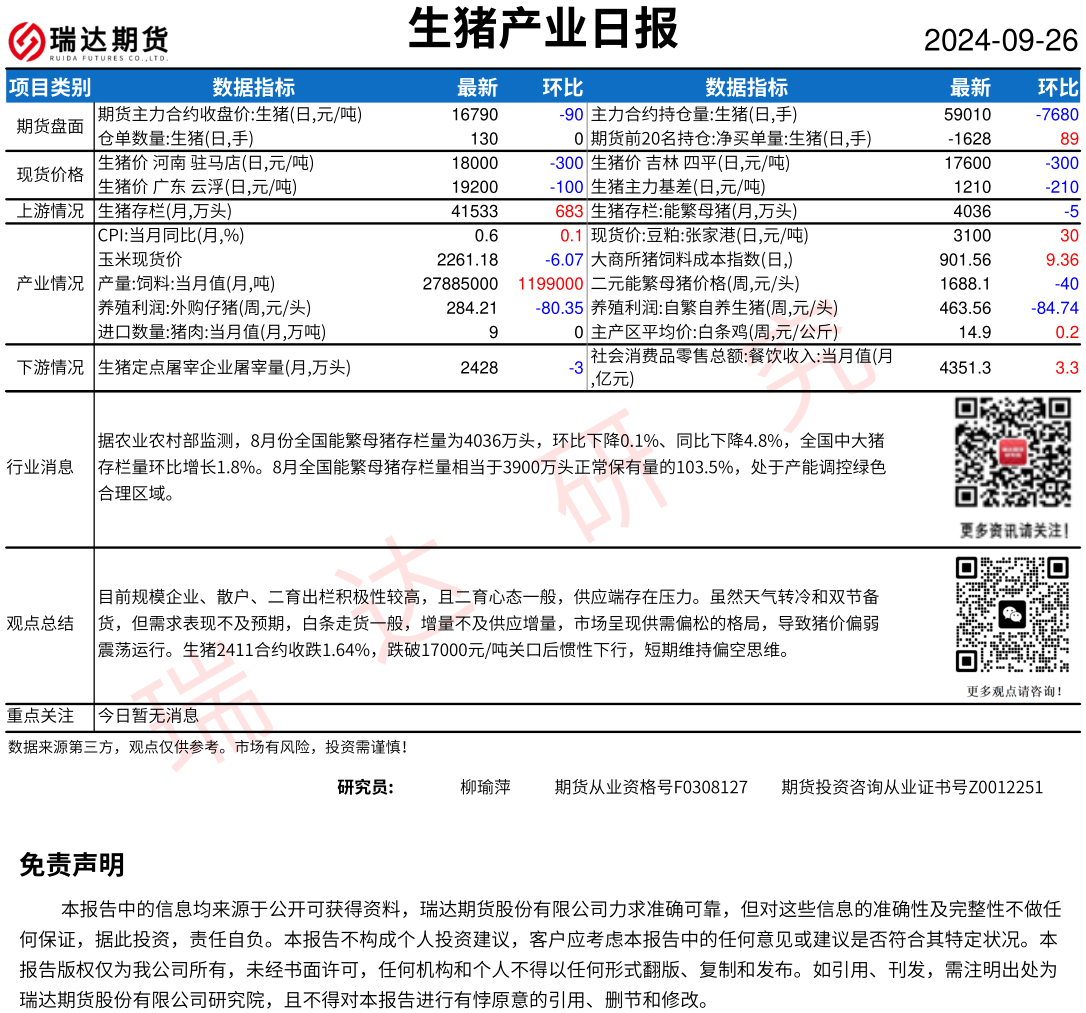Image resolution: width=1086 pixels, height=1013 pixels.
Task: Click the Ruida Futures logo
Action: coord(88,42)
